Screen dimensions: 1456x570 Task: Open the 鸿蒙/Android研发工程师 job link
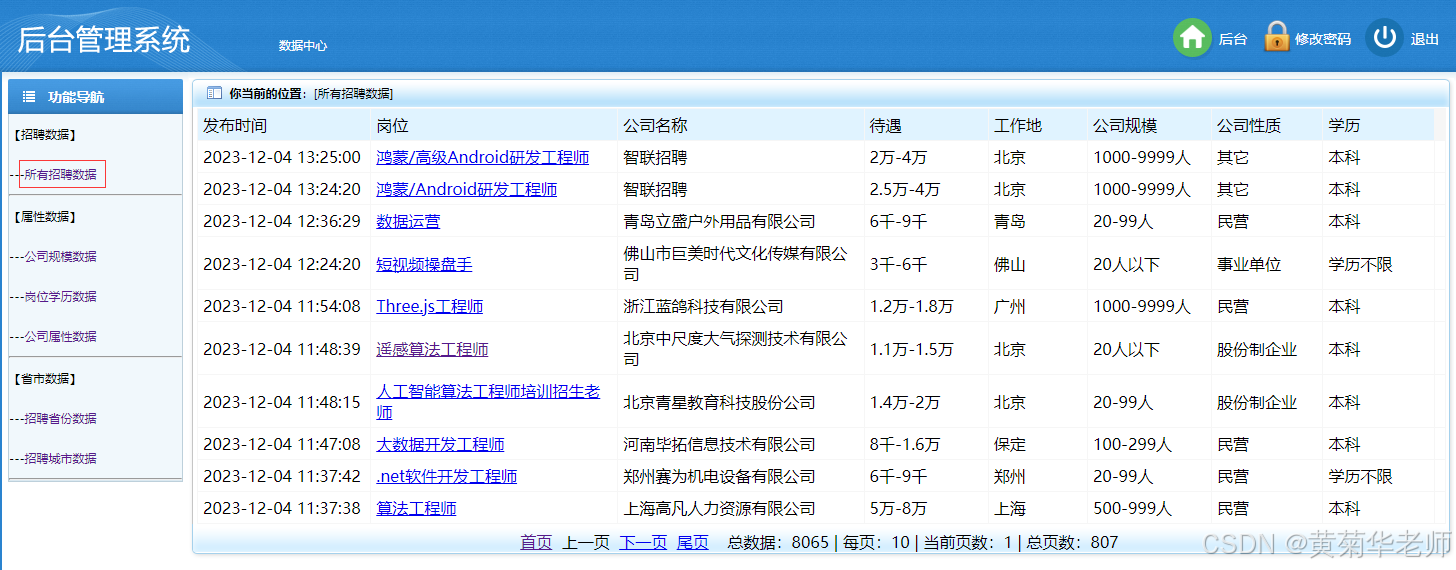pos(467,189)
